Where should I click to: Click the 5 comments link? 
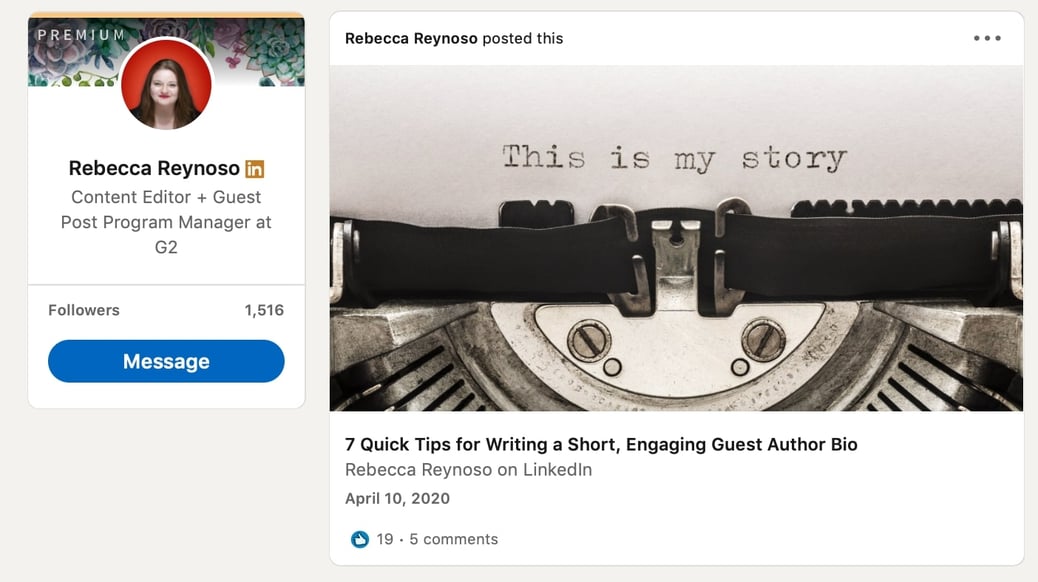click(x=452, y=538)
